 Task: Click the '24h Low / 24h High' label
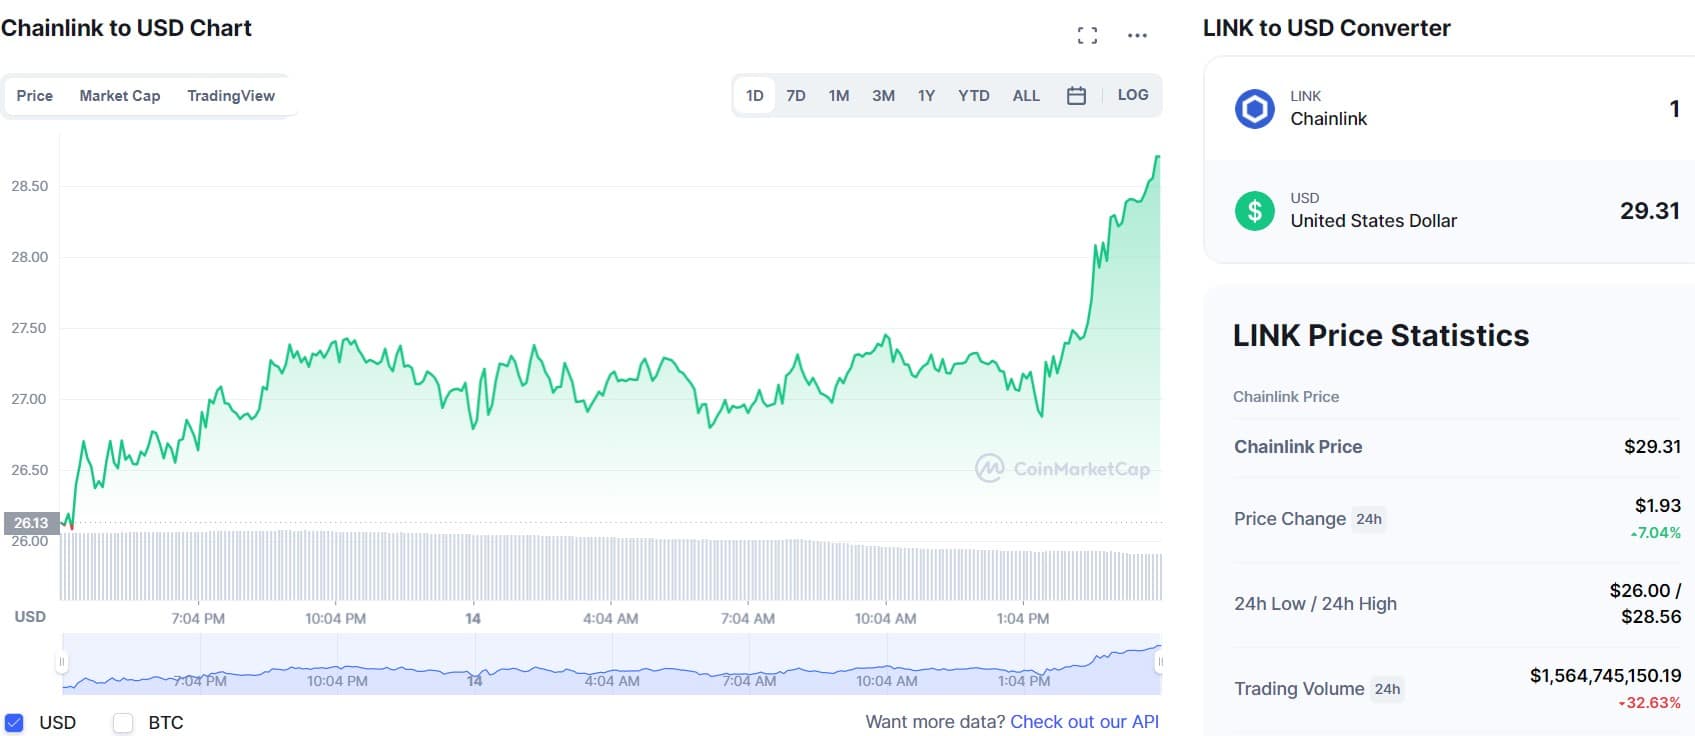1315,604
